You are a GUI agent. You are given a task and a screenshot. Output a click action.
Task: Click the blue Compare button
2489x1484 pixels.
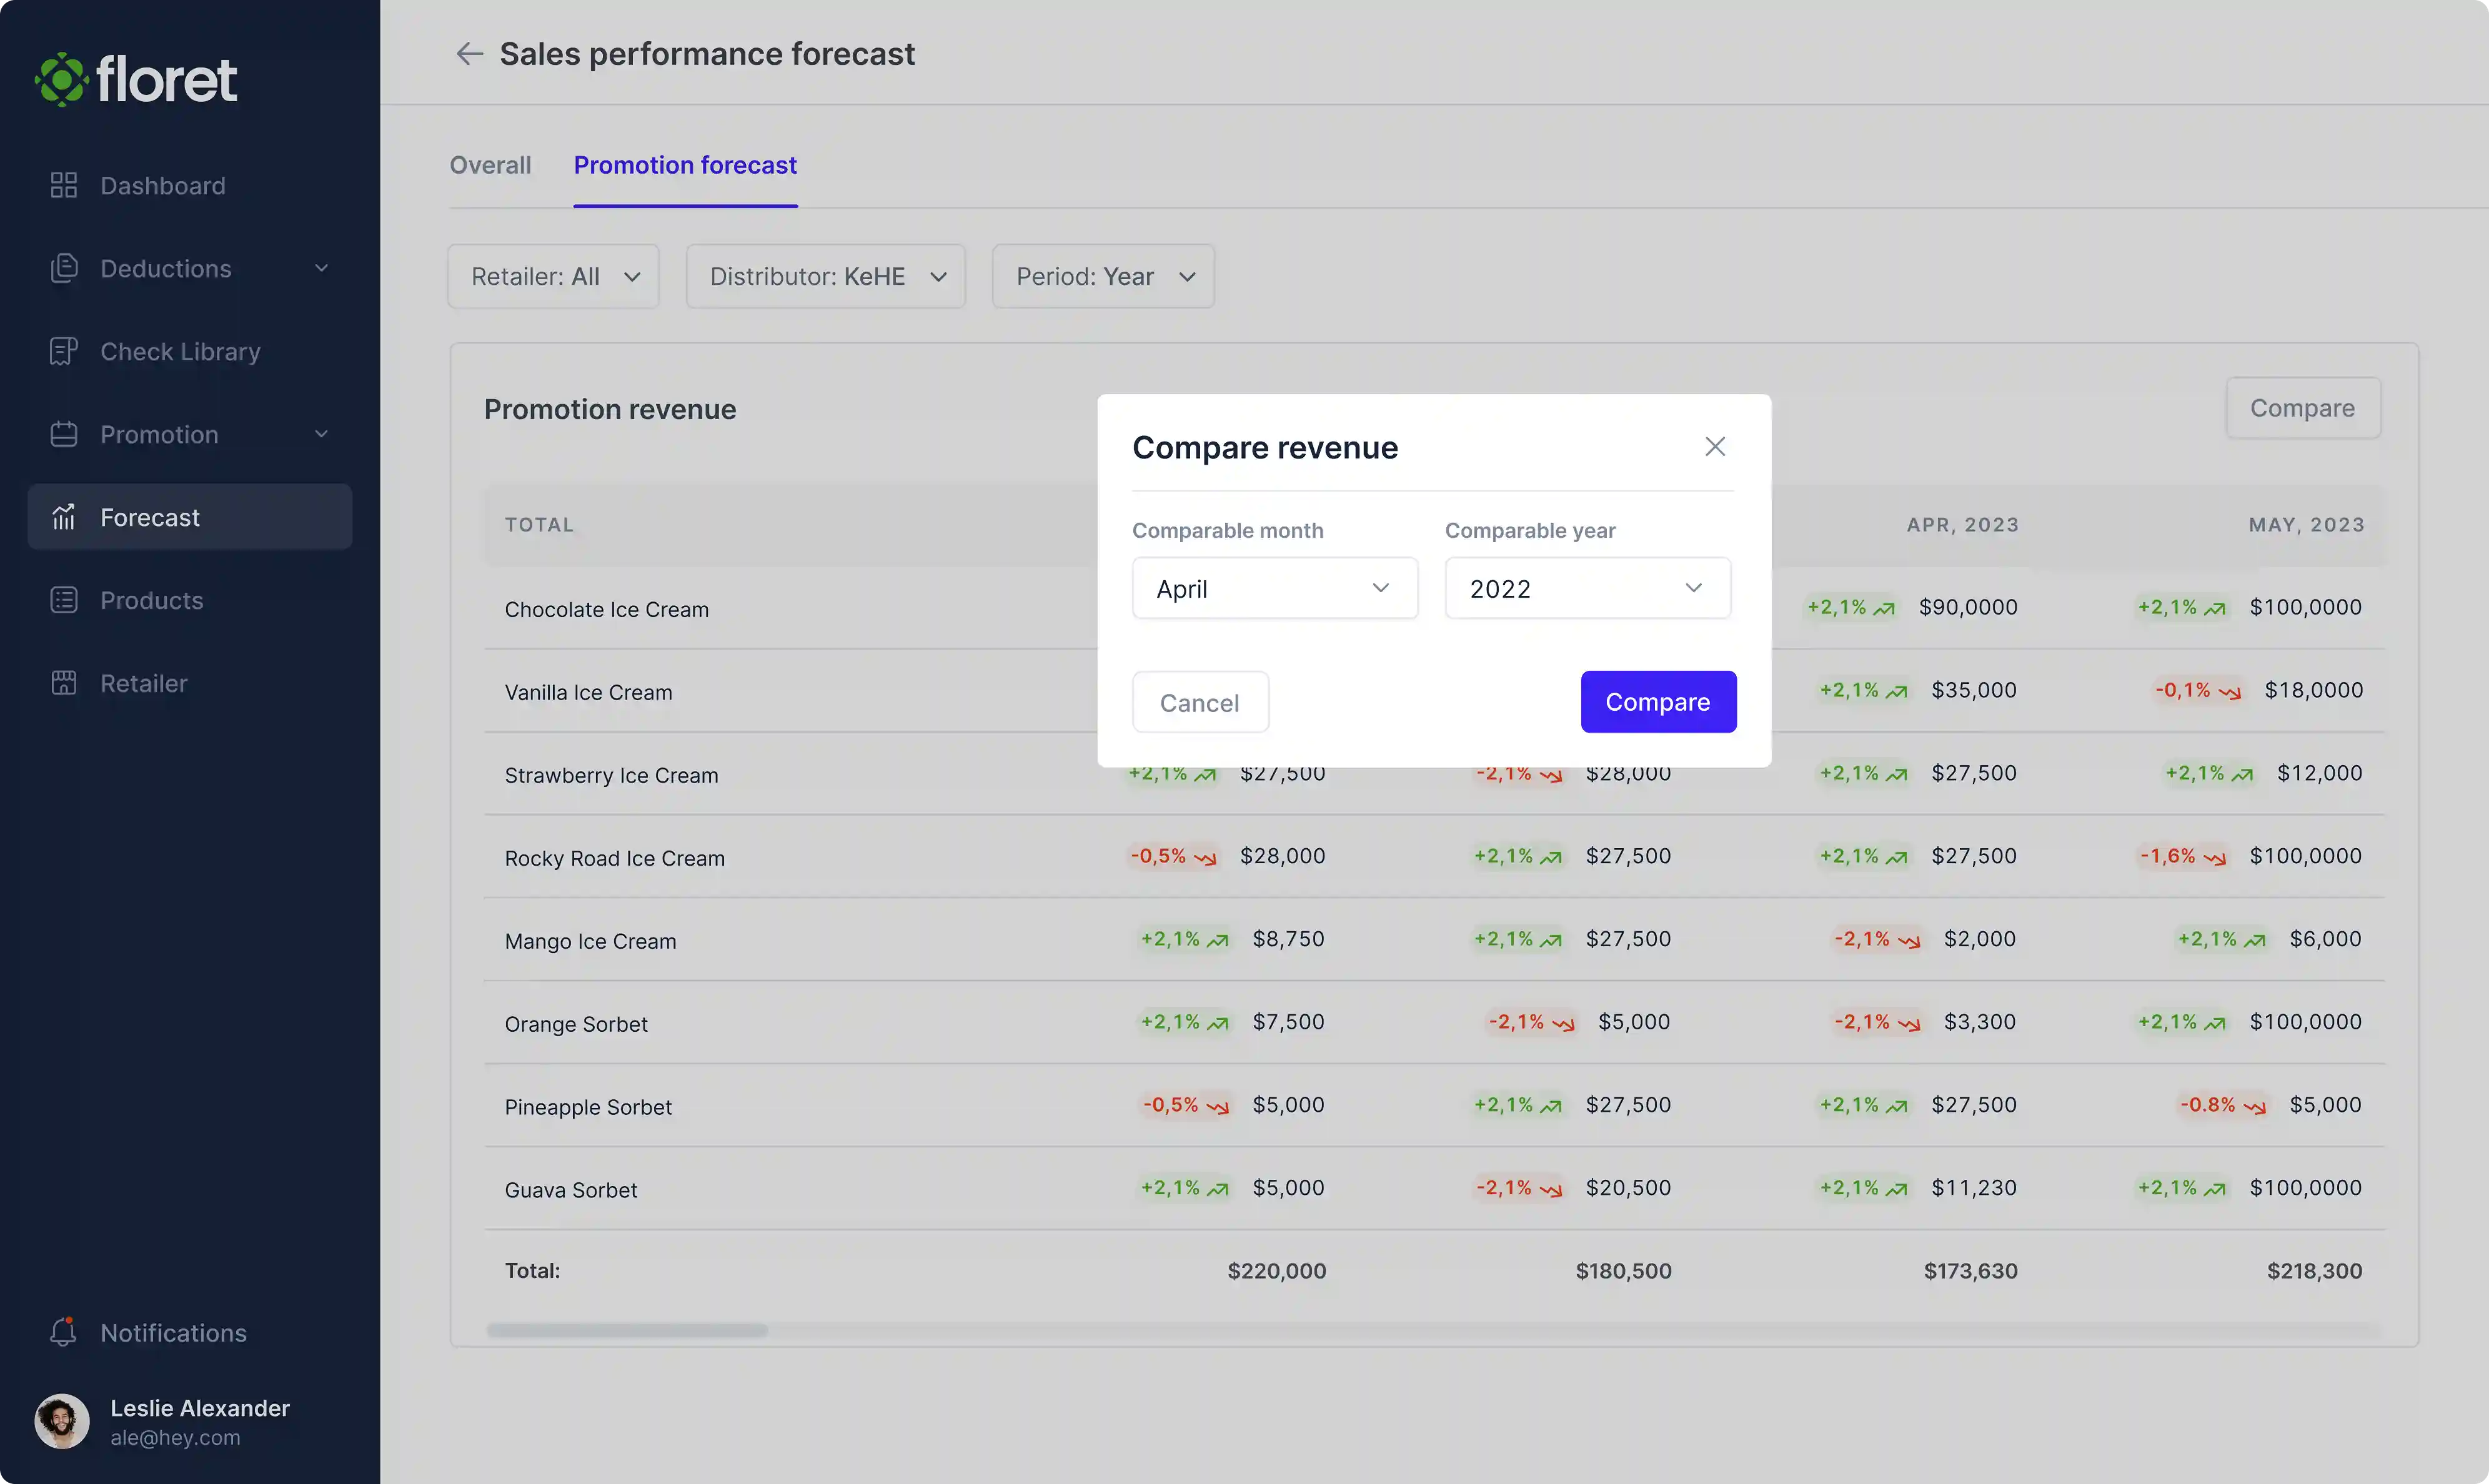pyautogui.click(x=1658, y=702)
